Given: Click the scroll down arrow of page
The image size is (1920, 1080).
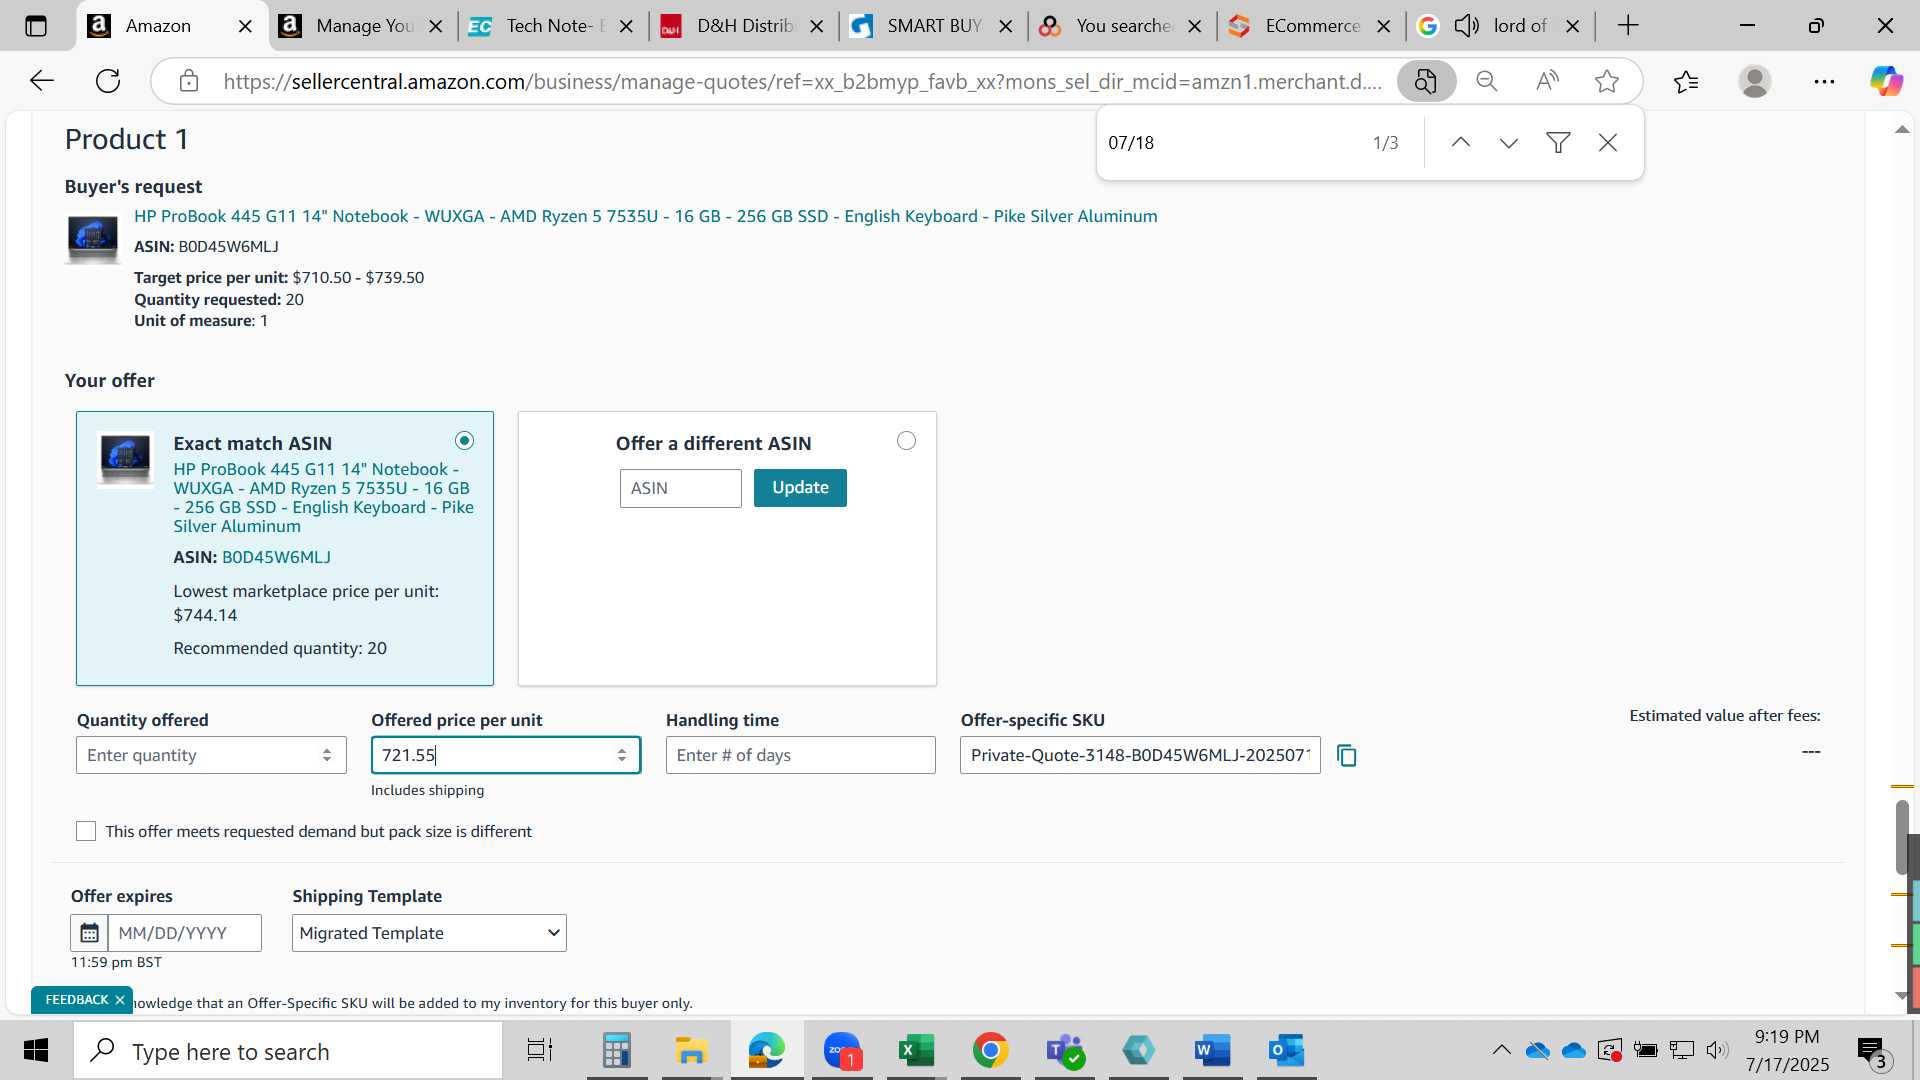Looking at the screenshot, I should (x=1902, y=996).
